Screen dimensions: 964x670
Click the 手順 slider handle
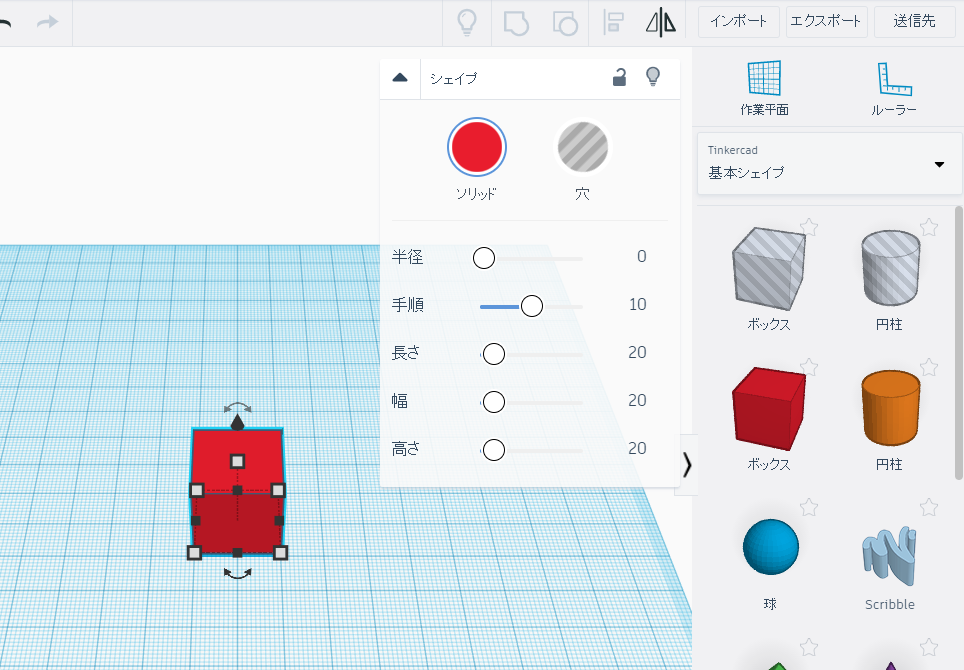[x=532, y=305]
